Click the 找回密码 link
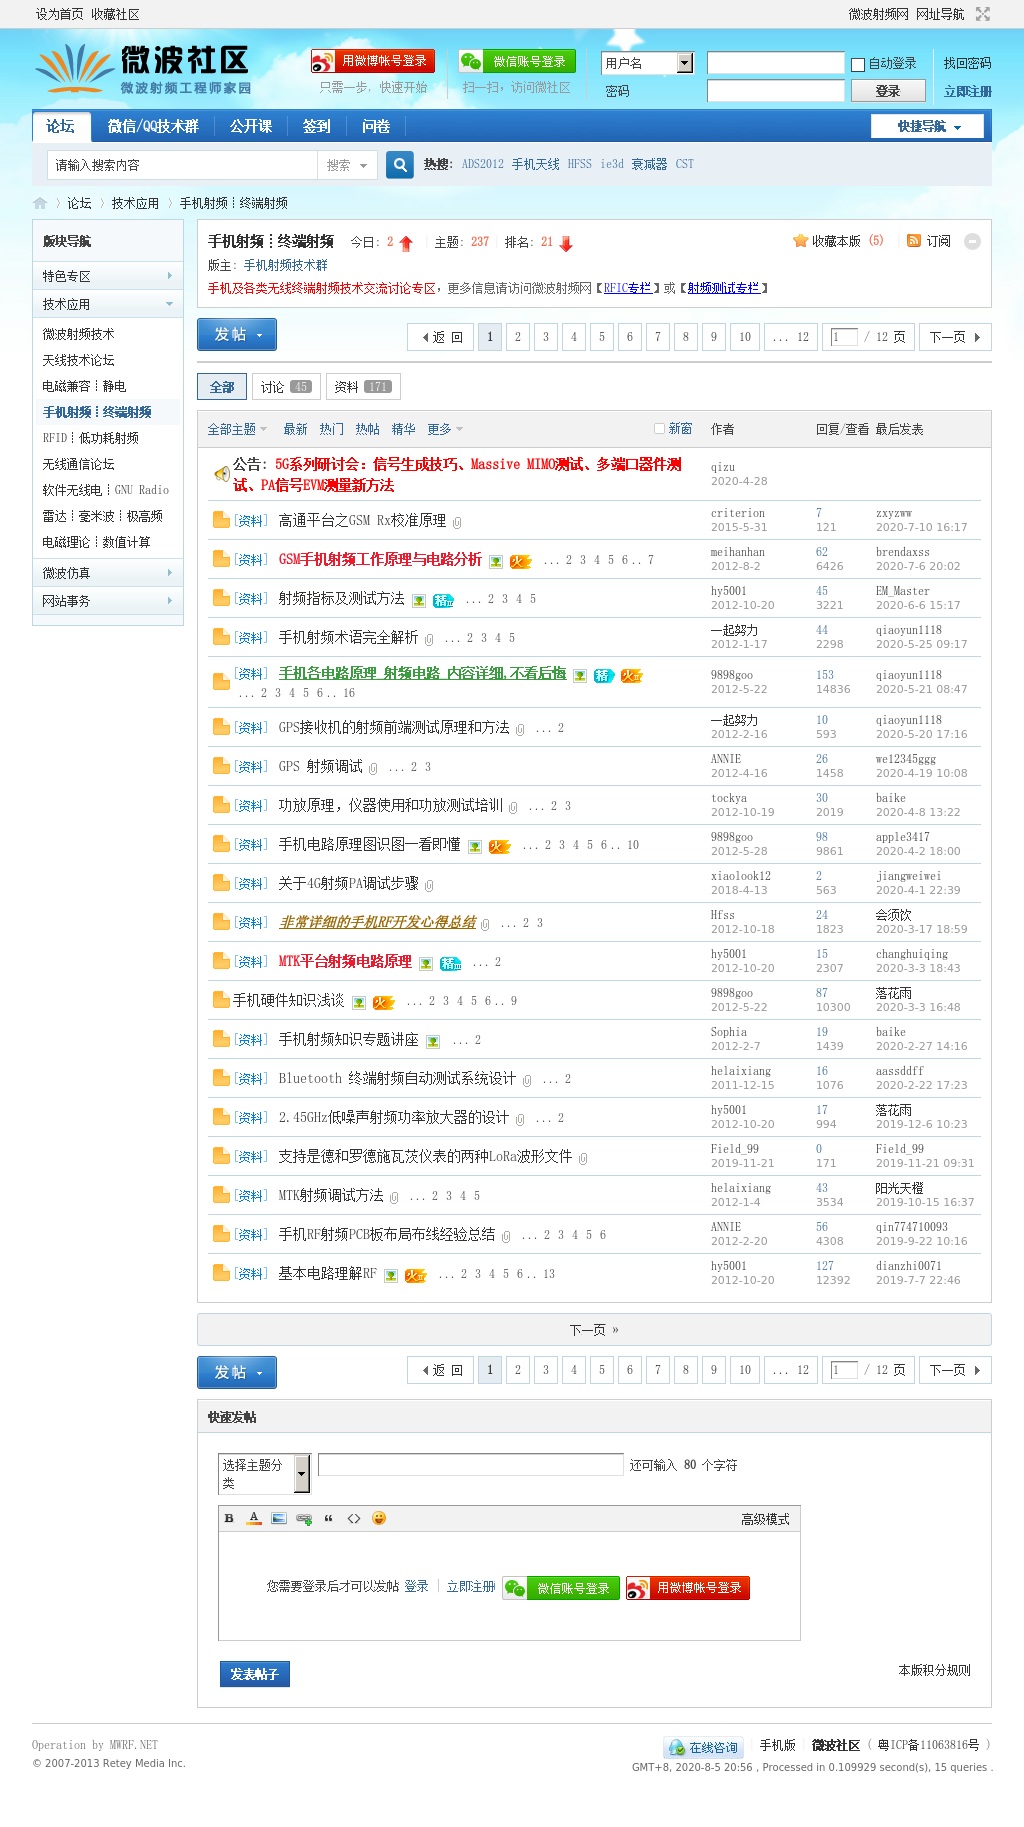The height and width of the screenshot is (1827, 1024). [967, 63]
